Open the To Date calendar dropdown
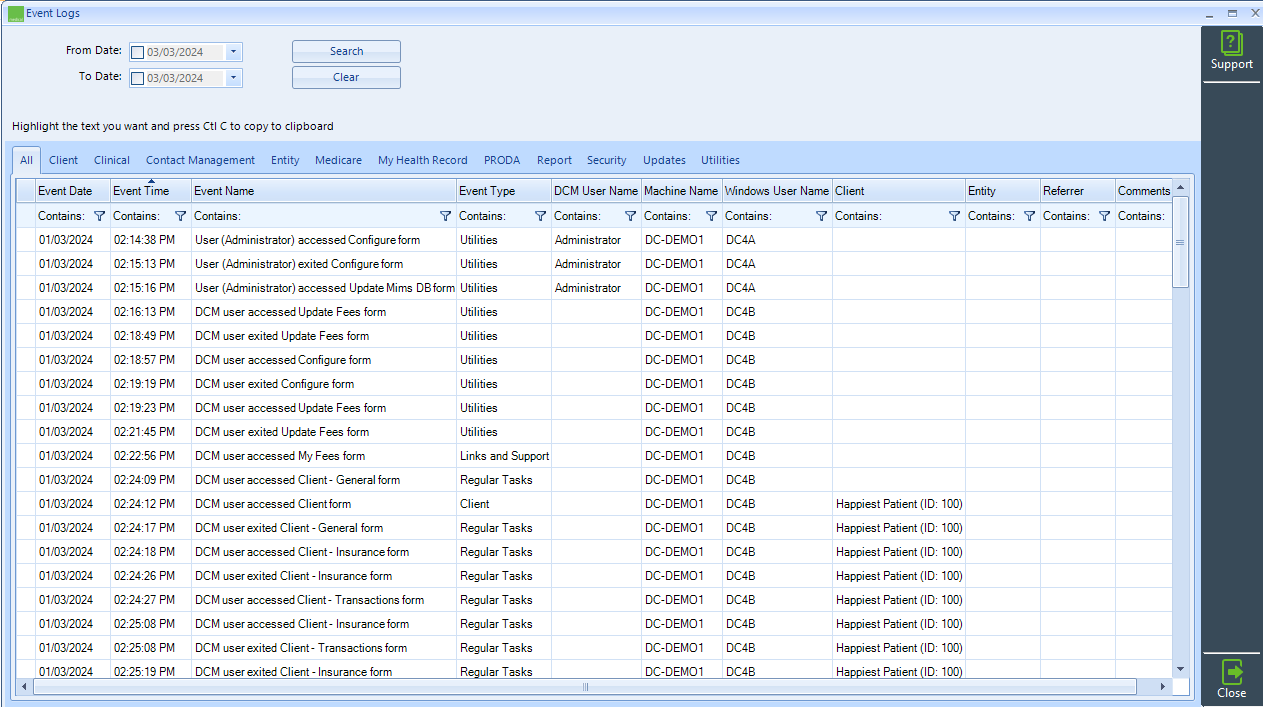 (233, 77)
